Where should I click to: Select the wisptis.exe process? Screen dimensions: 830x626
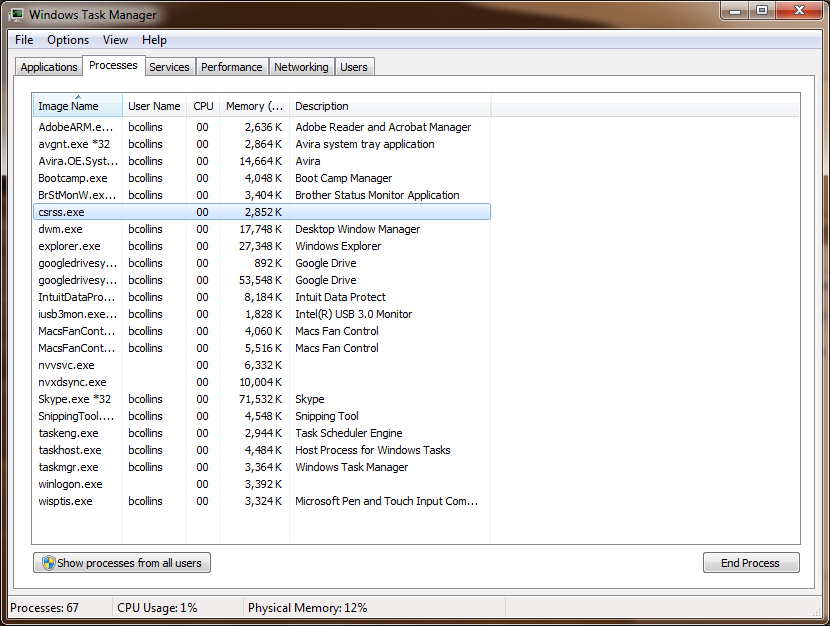click(262, 501)
